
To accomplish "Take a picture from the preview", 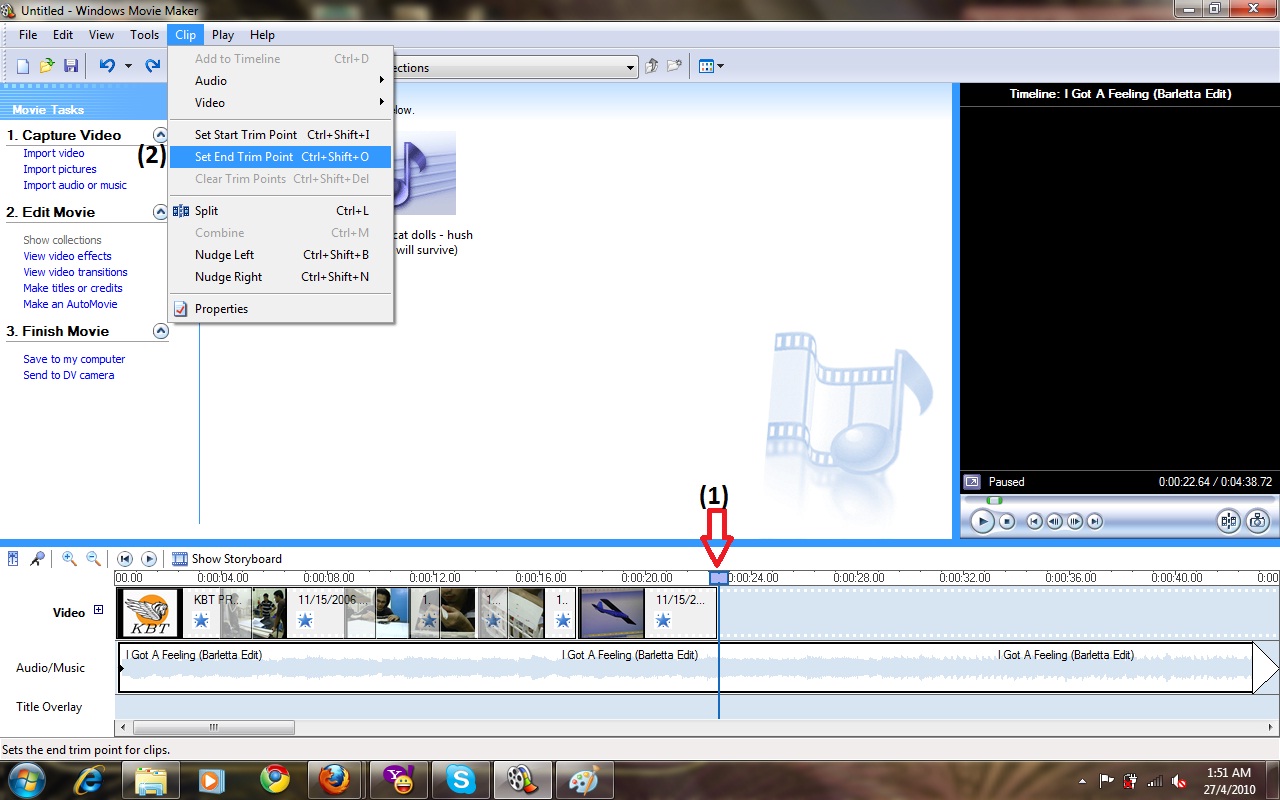I will click(x=1258, y=521).
